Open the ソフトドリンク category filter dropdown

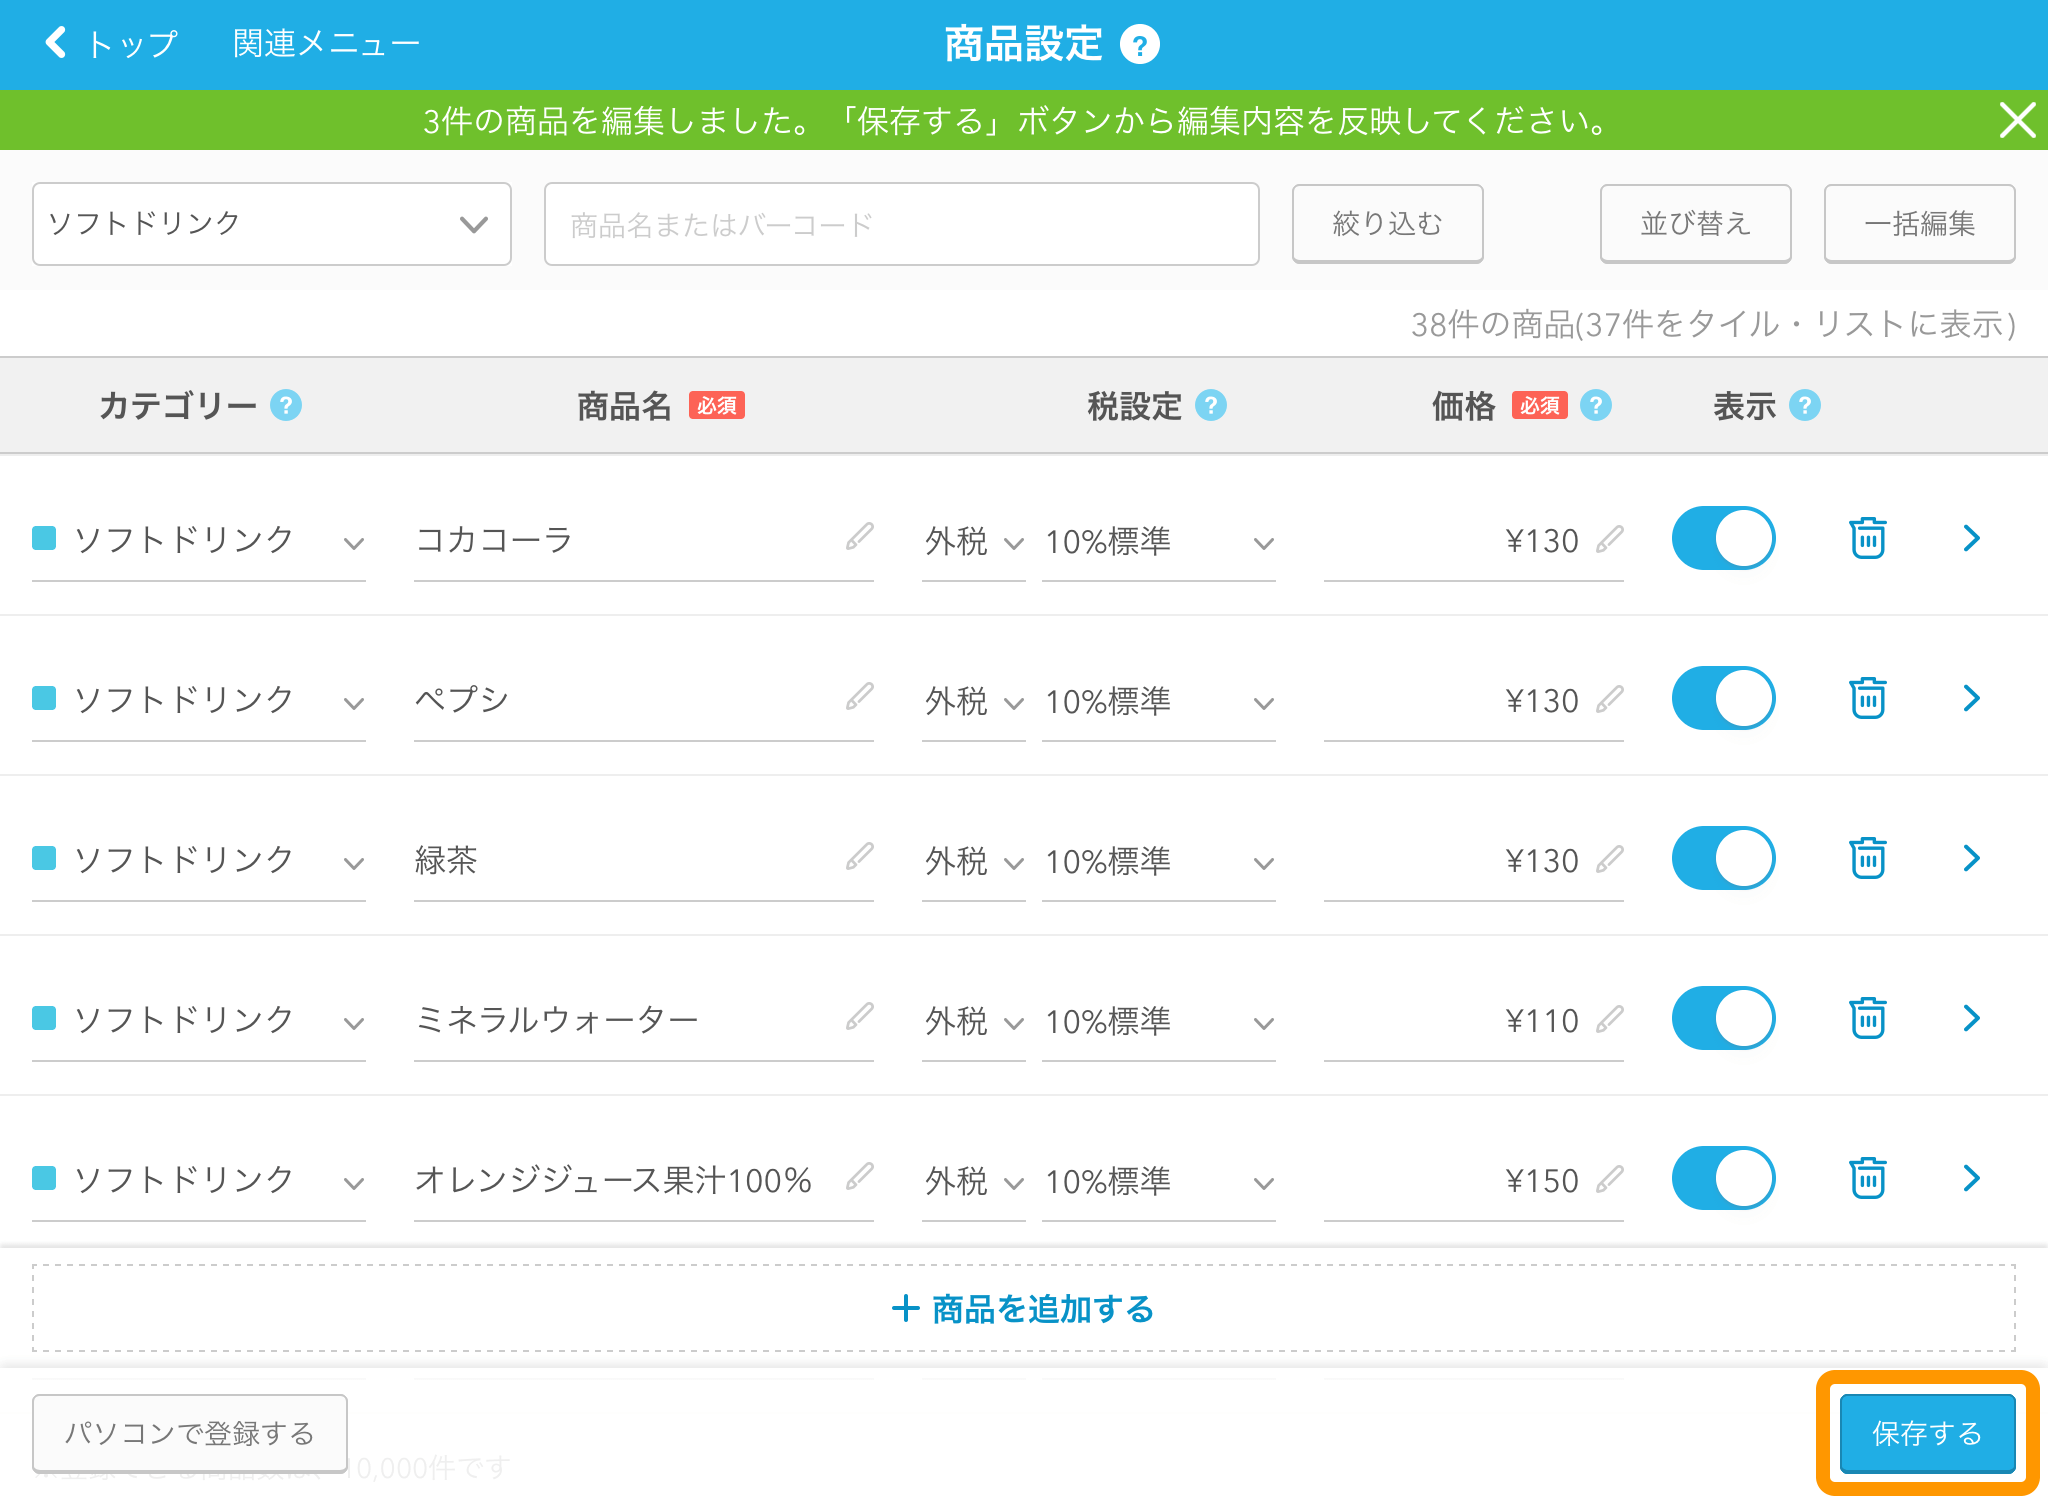coord(270,224)
